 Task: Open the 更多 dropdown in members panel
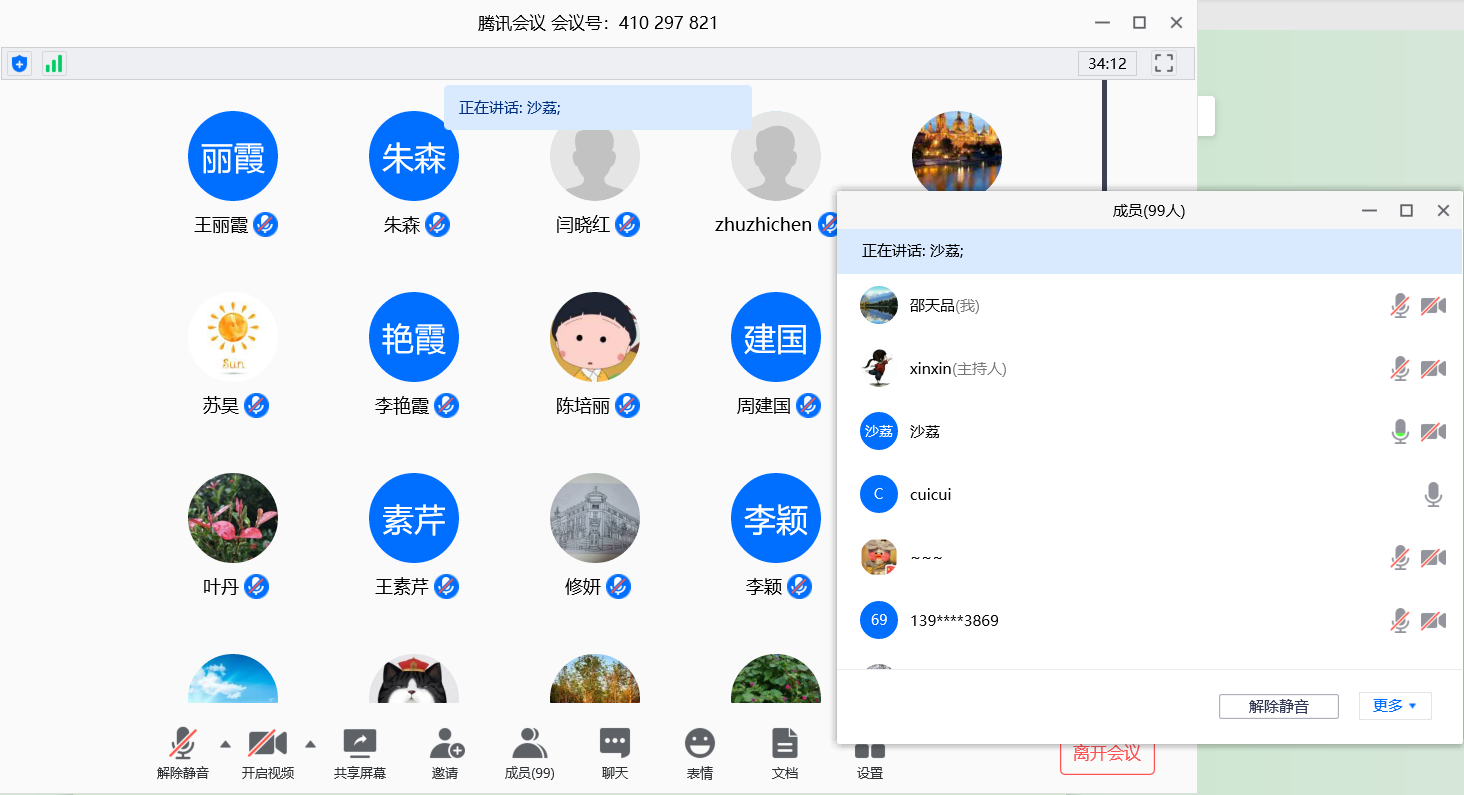[x=1394, y=706]
